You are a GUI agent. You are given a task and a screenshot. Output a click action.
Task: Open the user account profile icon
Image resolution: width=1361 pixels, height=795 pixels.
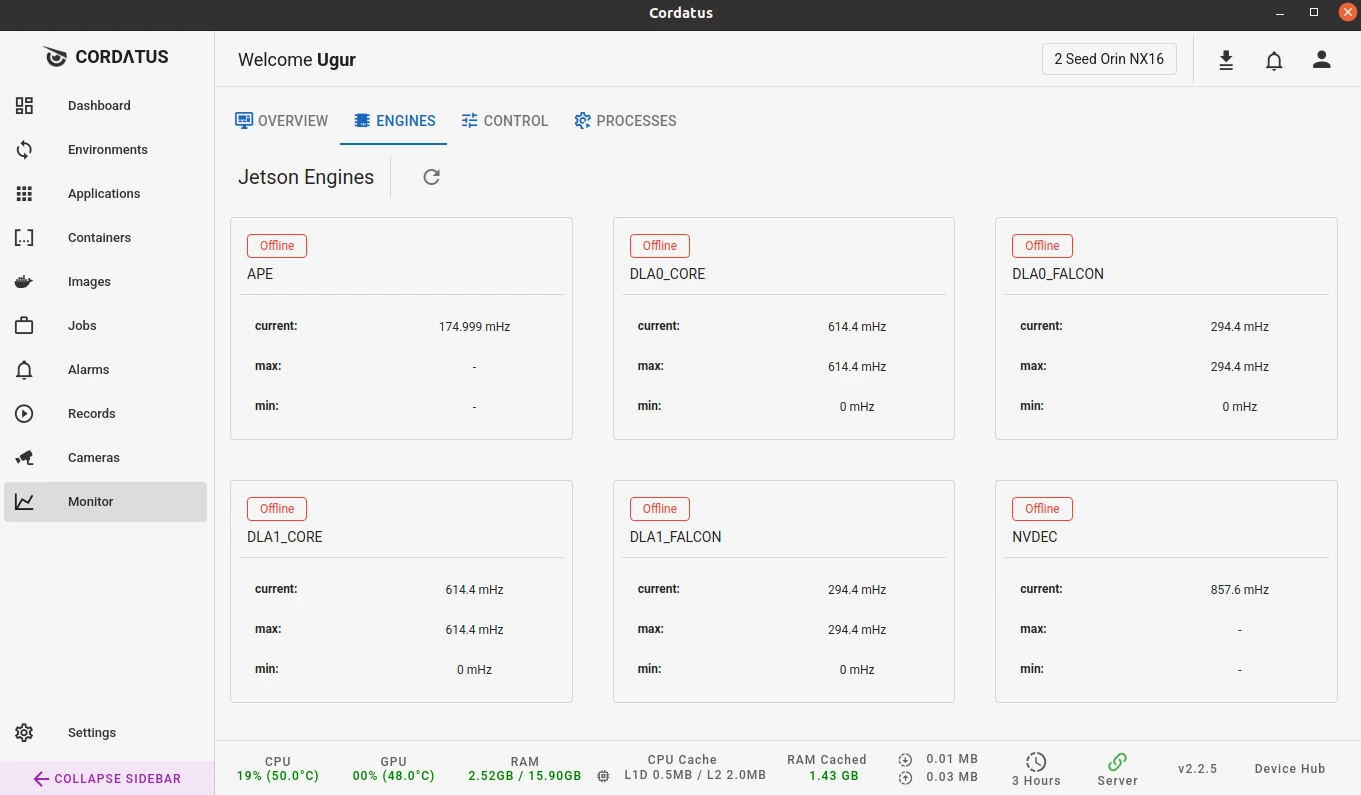[1322, 60]
